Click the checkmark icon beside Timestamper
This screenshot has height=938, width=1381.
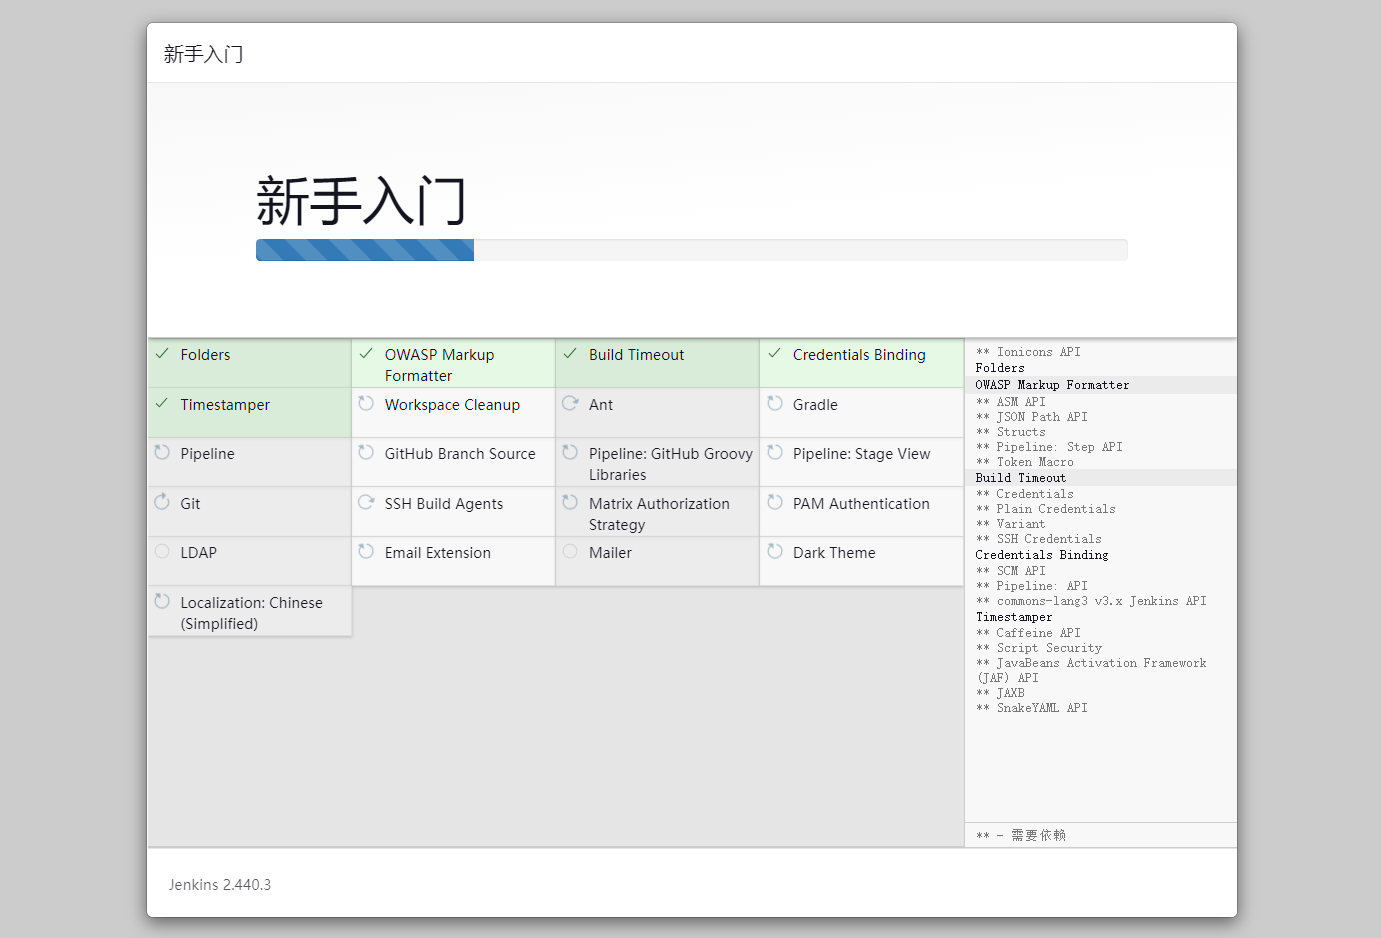(x=162, y=403)
